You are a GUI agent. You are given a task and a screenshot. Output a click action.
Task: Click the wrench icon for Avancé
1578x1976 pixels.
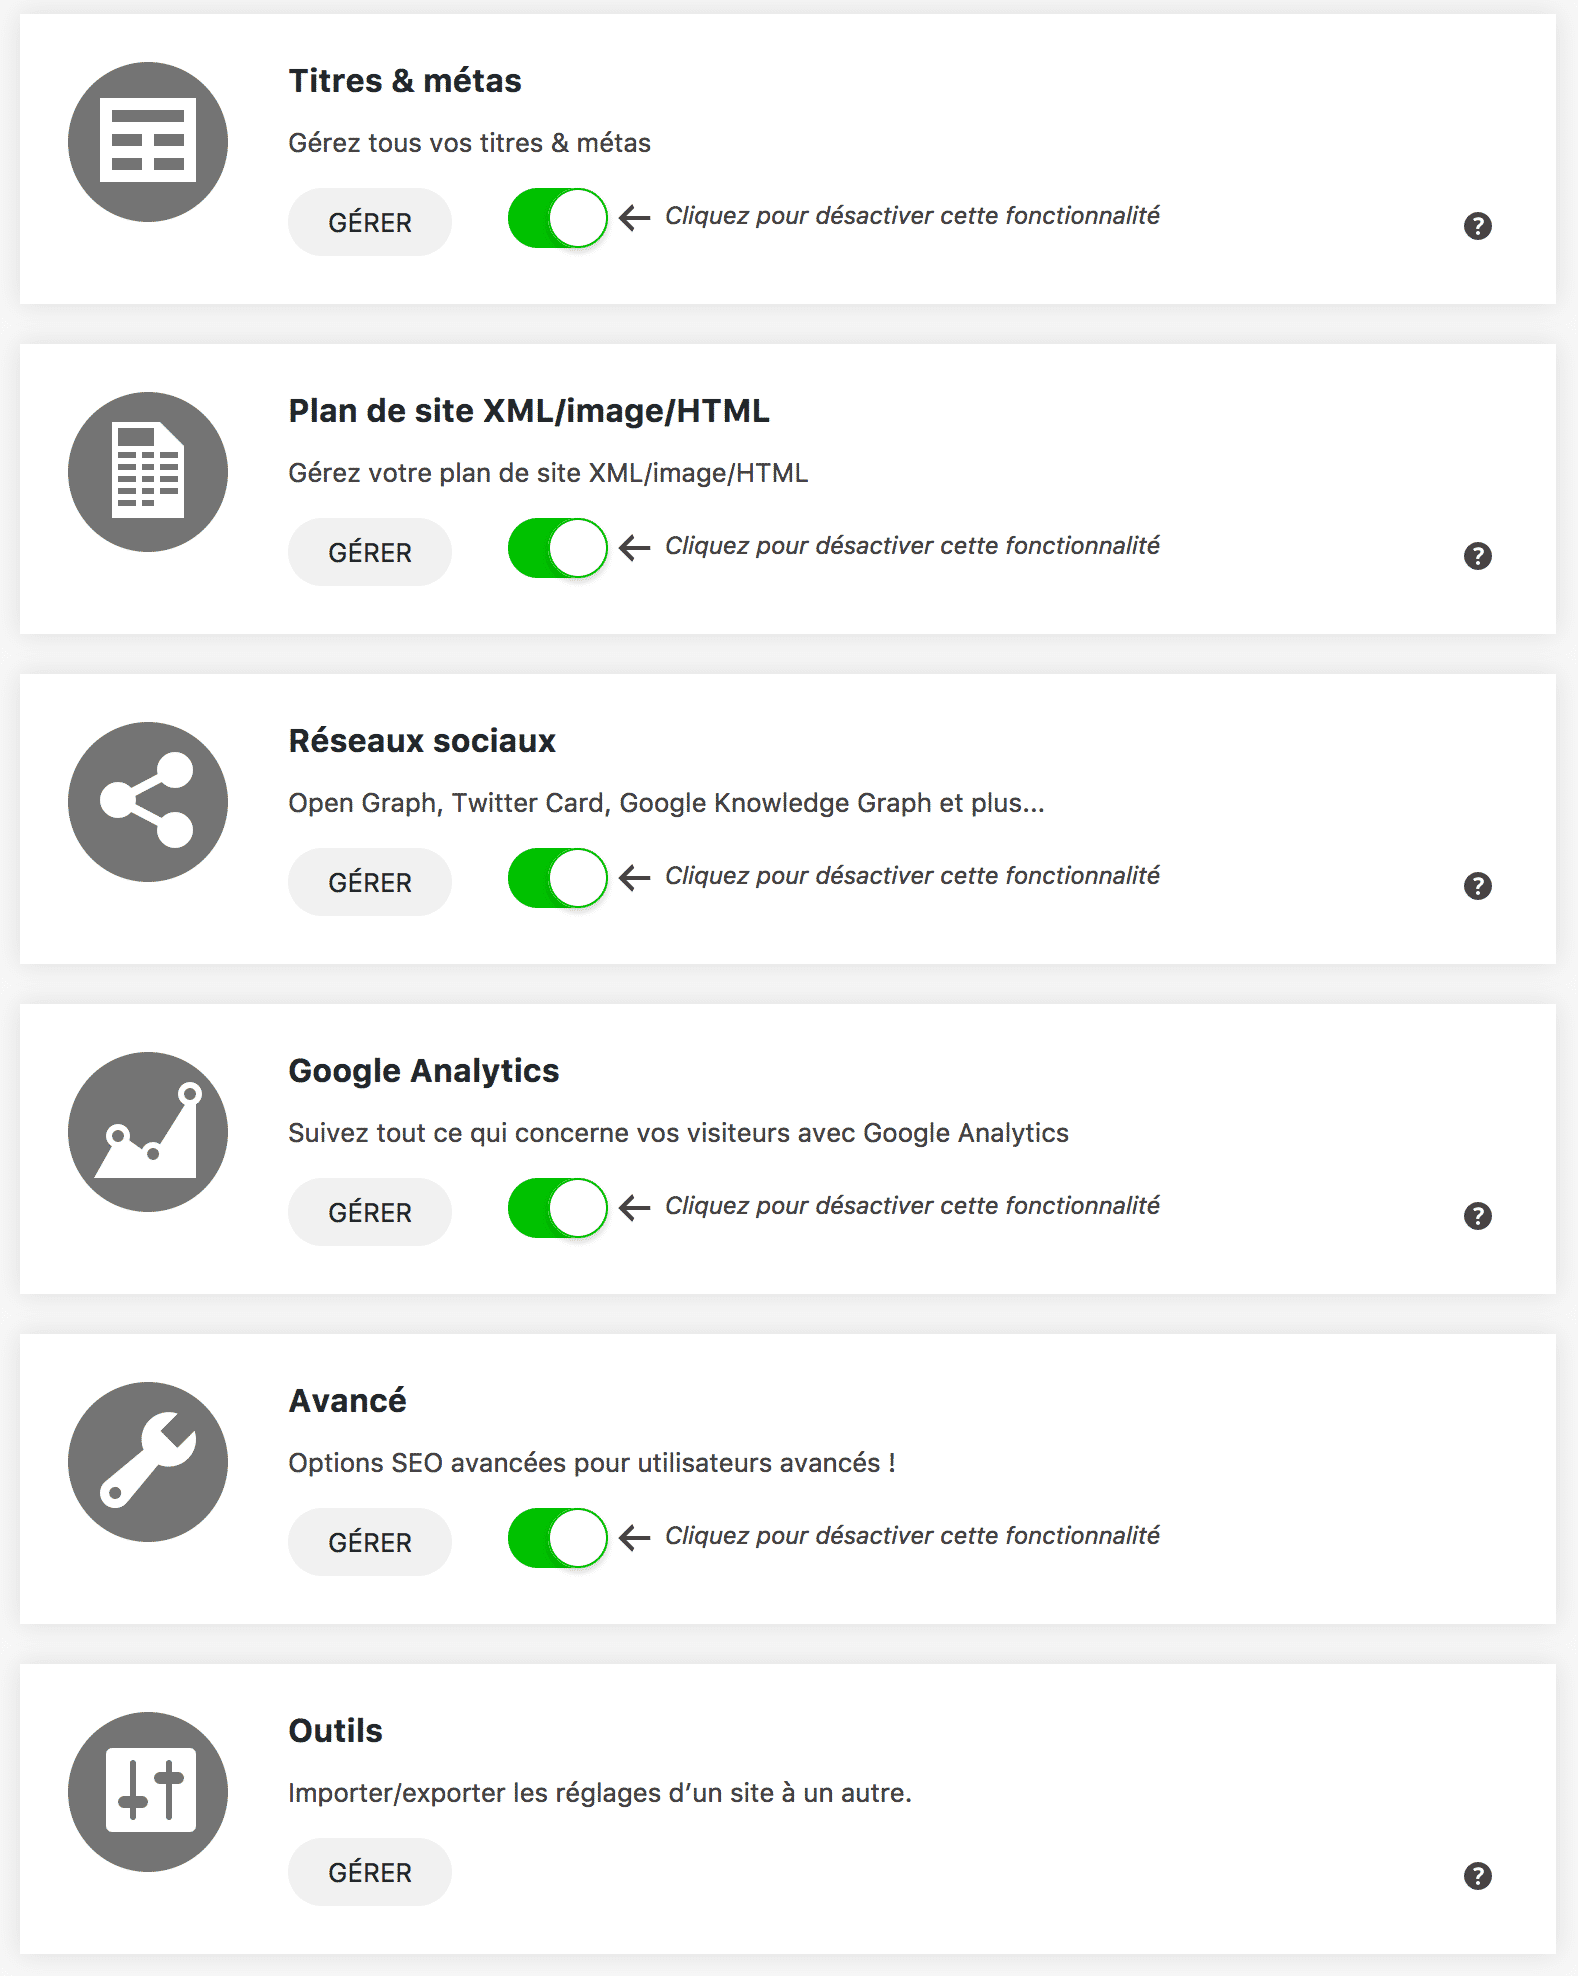click(148, 1461)
